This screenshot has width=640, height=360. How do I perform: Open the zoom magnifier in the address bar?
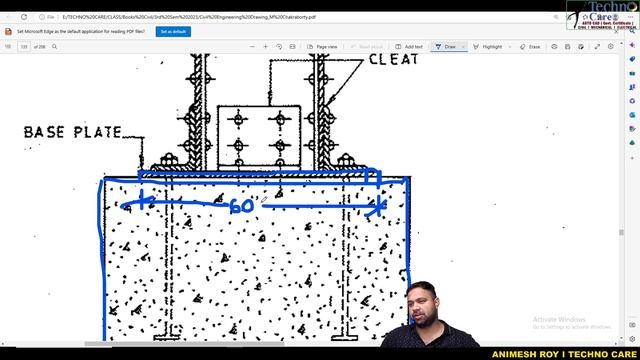tap(556, 17)
